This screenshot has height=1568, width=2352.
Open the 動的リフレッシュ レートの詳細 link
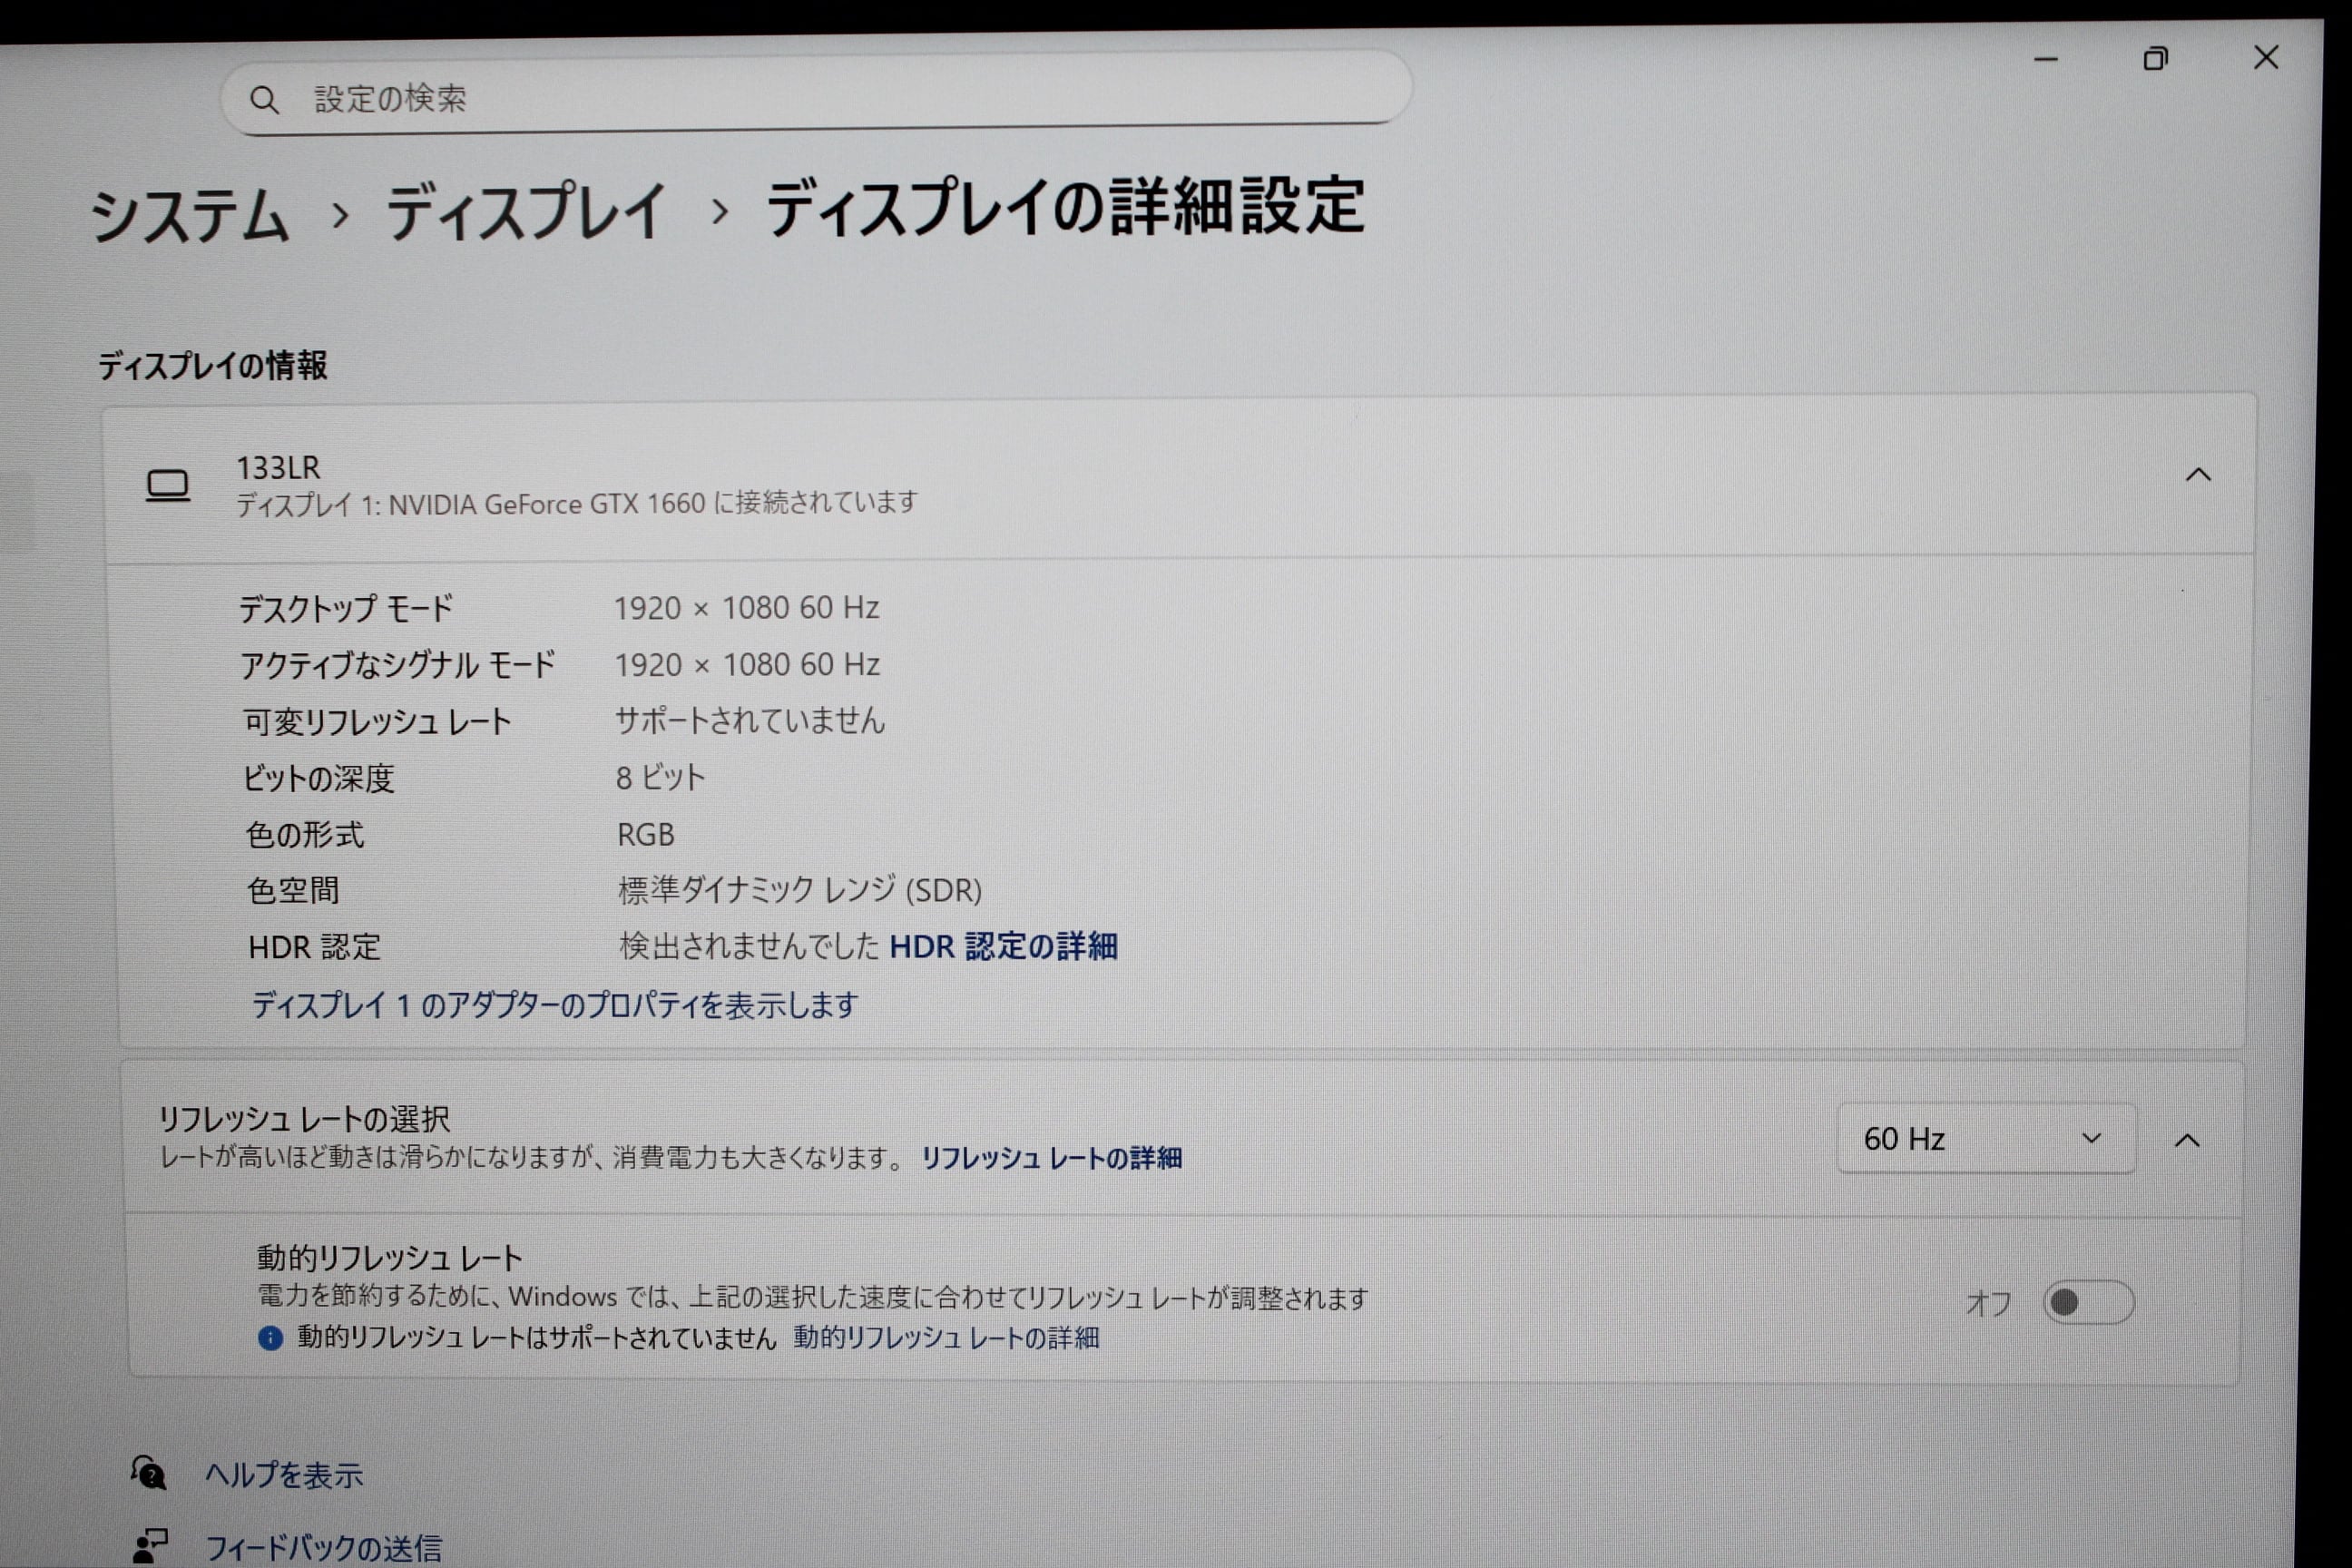pos(946,1338)
